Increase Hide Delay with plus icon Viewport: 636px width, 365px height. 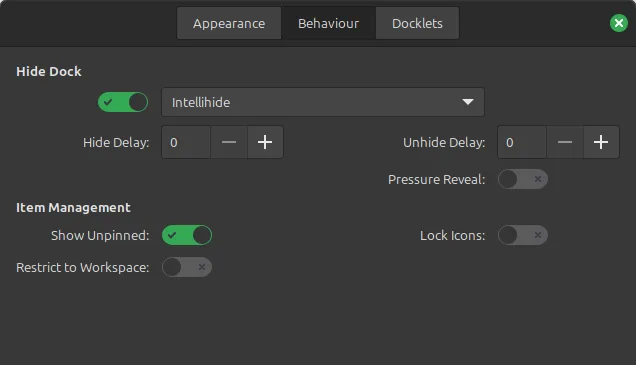click(x=265, y=142)
